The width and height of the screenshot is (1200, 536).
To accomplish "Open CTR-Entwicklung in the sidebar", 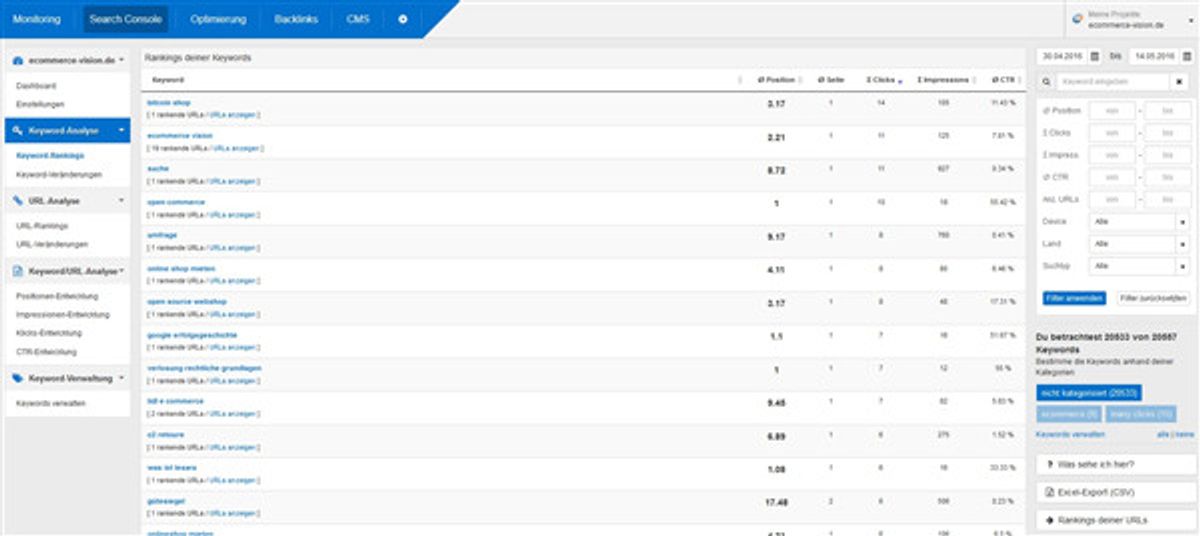I will tap(46, 351).
